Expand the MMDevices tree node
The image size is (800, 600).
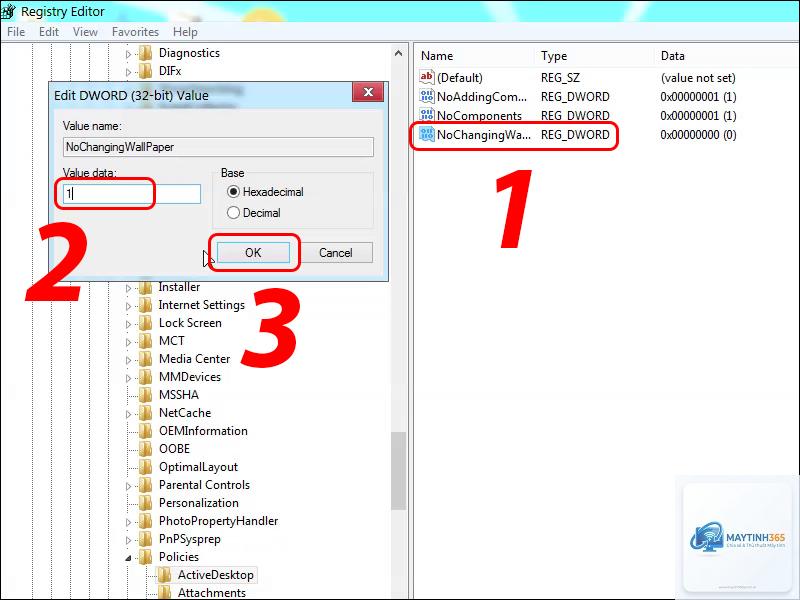[128, 378]
